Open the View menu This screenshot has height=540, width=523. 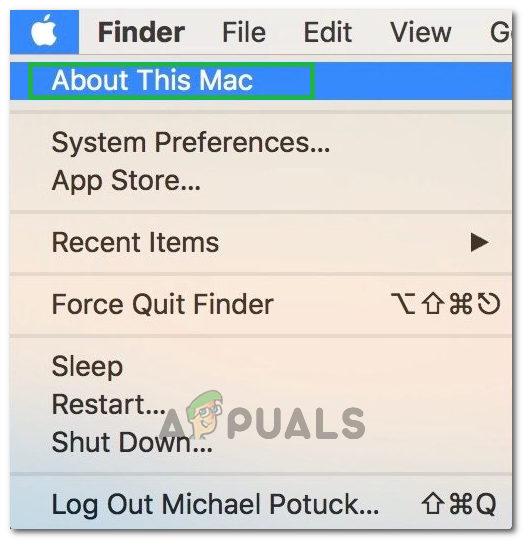click(420, 32)
